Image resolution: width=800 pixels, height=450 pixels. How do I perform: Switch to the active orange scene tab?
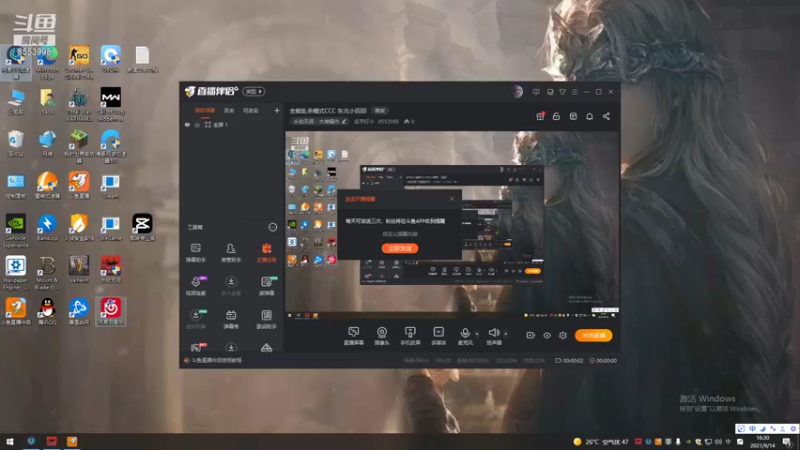point(205,110)
